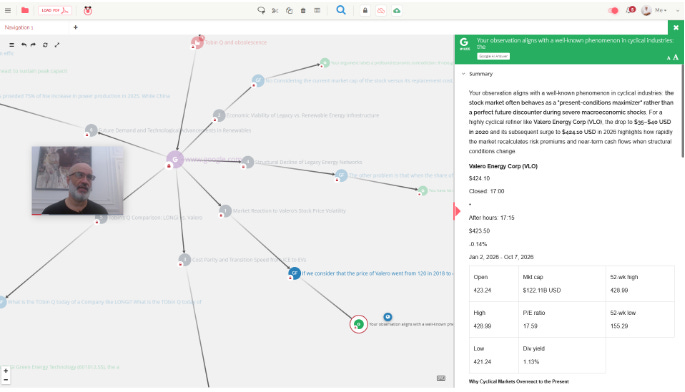The image size is (685, 392).
Task: Zoom out with the minus button
Action: pos(6,380)
